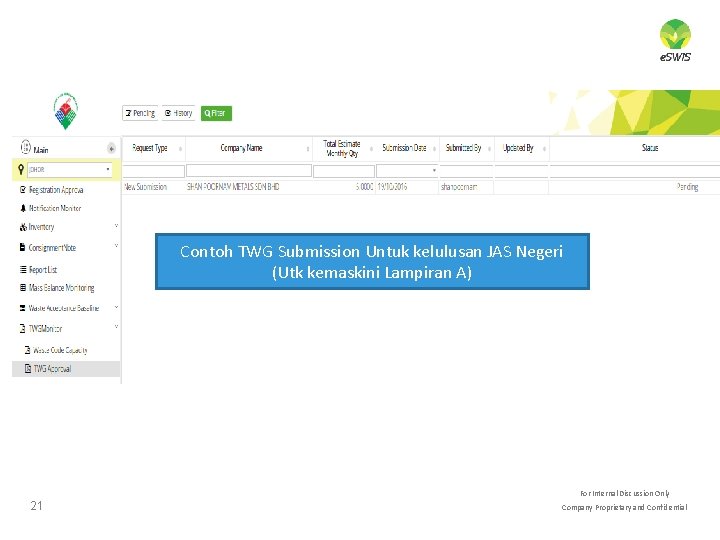Sort by Total Estimate Monthly Qty
The height and width of the screenshot is (540, 720).
tap(342, 148)
